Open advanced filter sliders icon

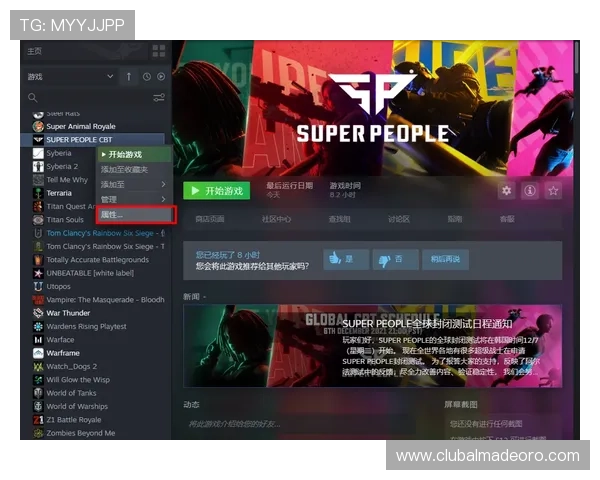pyautogui.click(x=158, y=98)
